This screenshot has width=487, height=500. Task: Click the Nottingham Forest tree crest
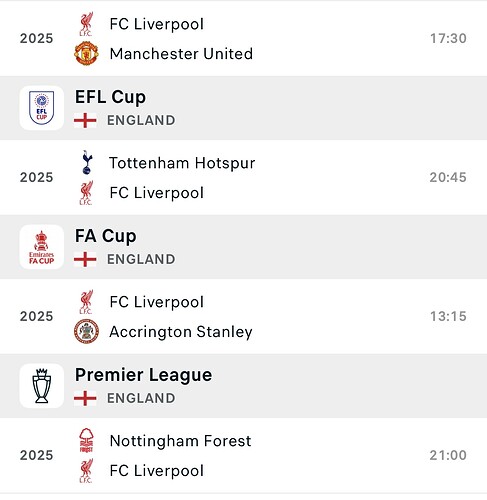coord(86,440)
